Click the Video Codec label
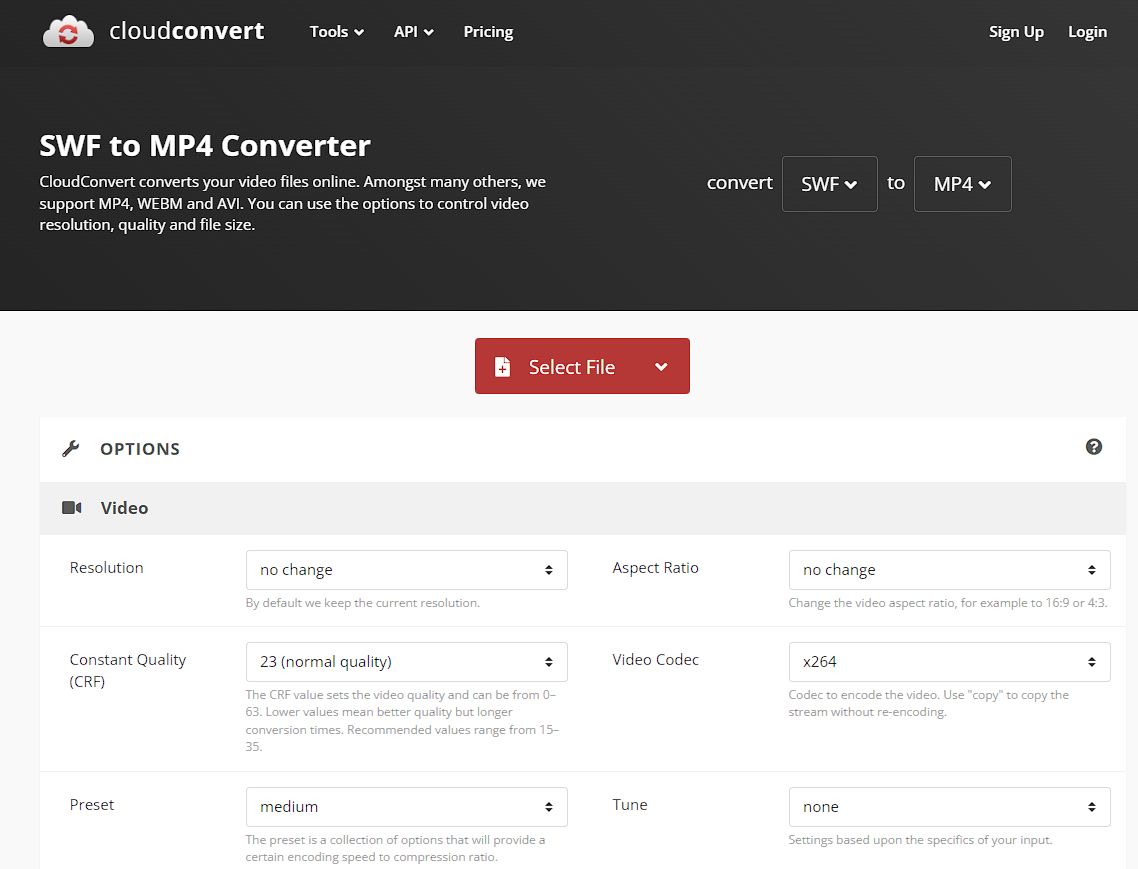 (x=655, y=659)
